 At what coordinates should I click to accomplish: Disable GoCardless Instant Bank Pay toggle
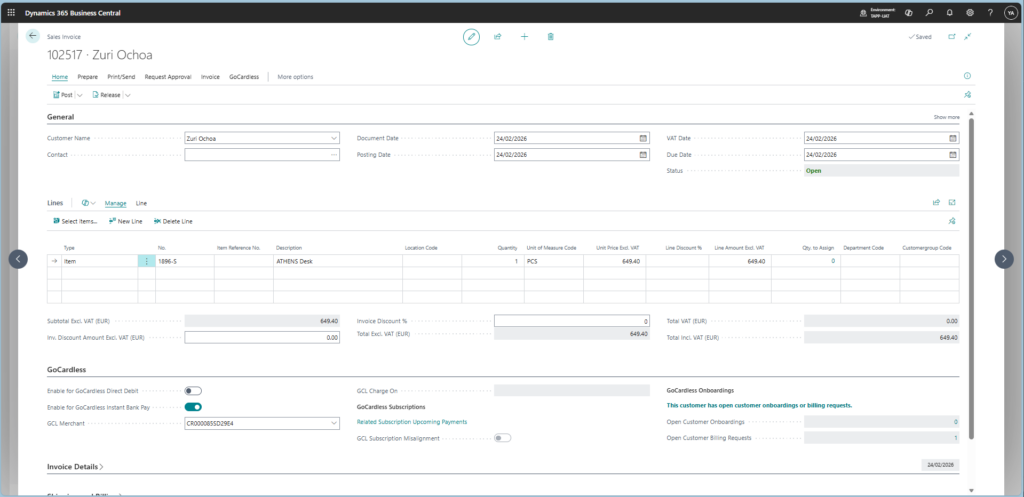pos(193,407)
